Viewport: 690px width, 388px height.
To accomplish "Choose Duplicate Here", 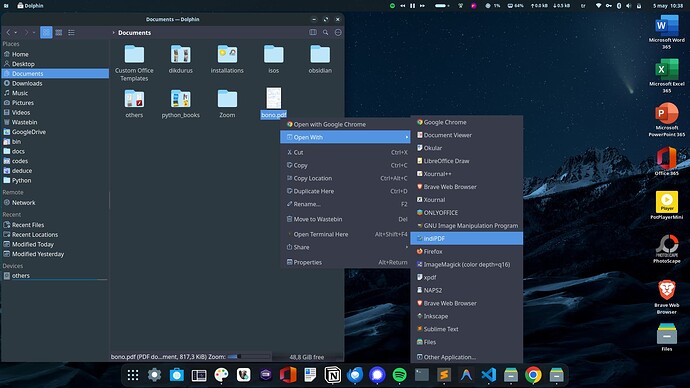I will pos(345,191).
